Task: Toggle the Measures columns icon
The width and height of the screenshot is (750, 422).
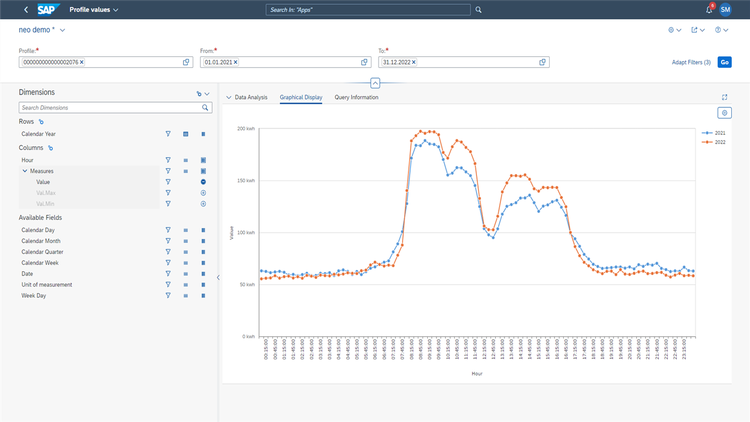Action: tap(203, 171)
